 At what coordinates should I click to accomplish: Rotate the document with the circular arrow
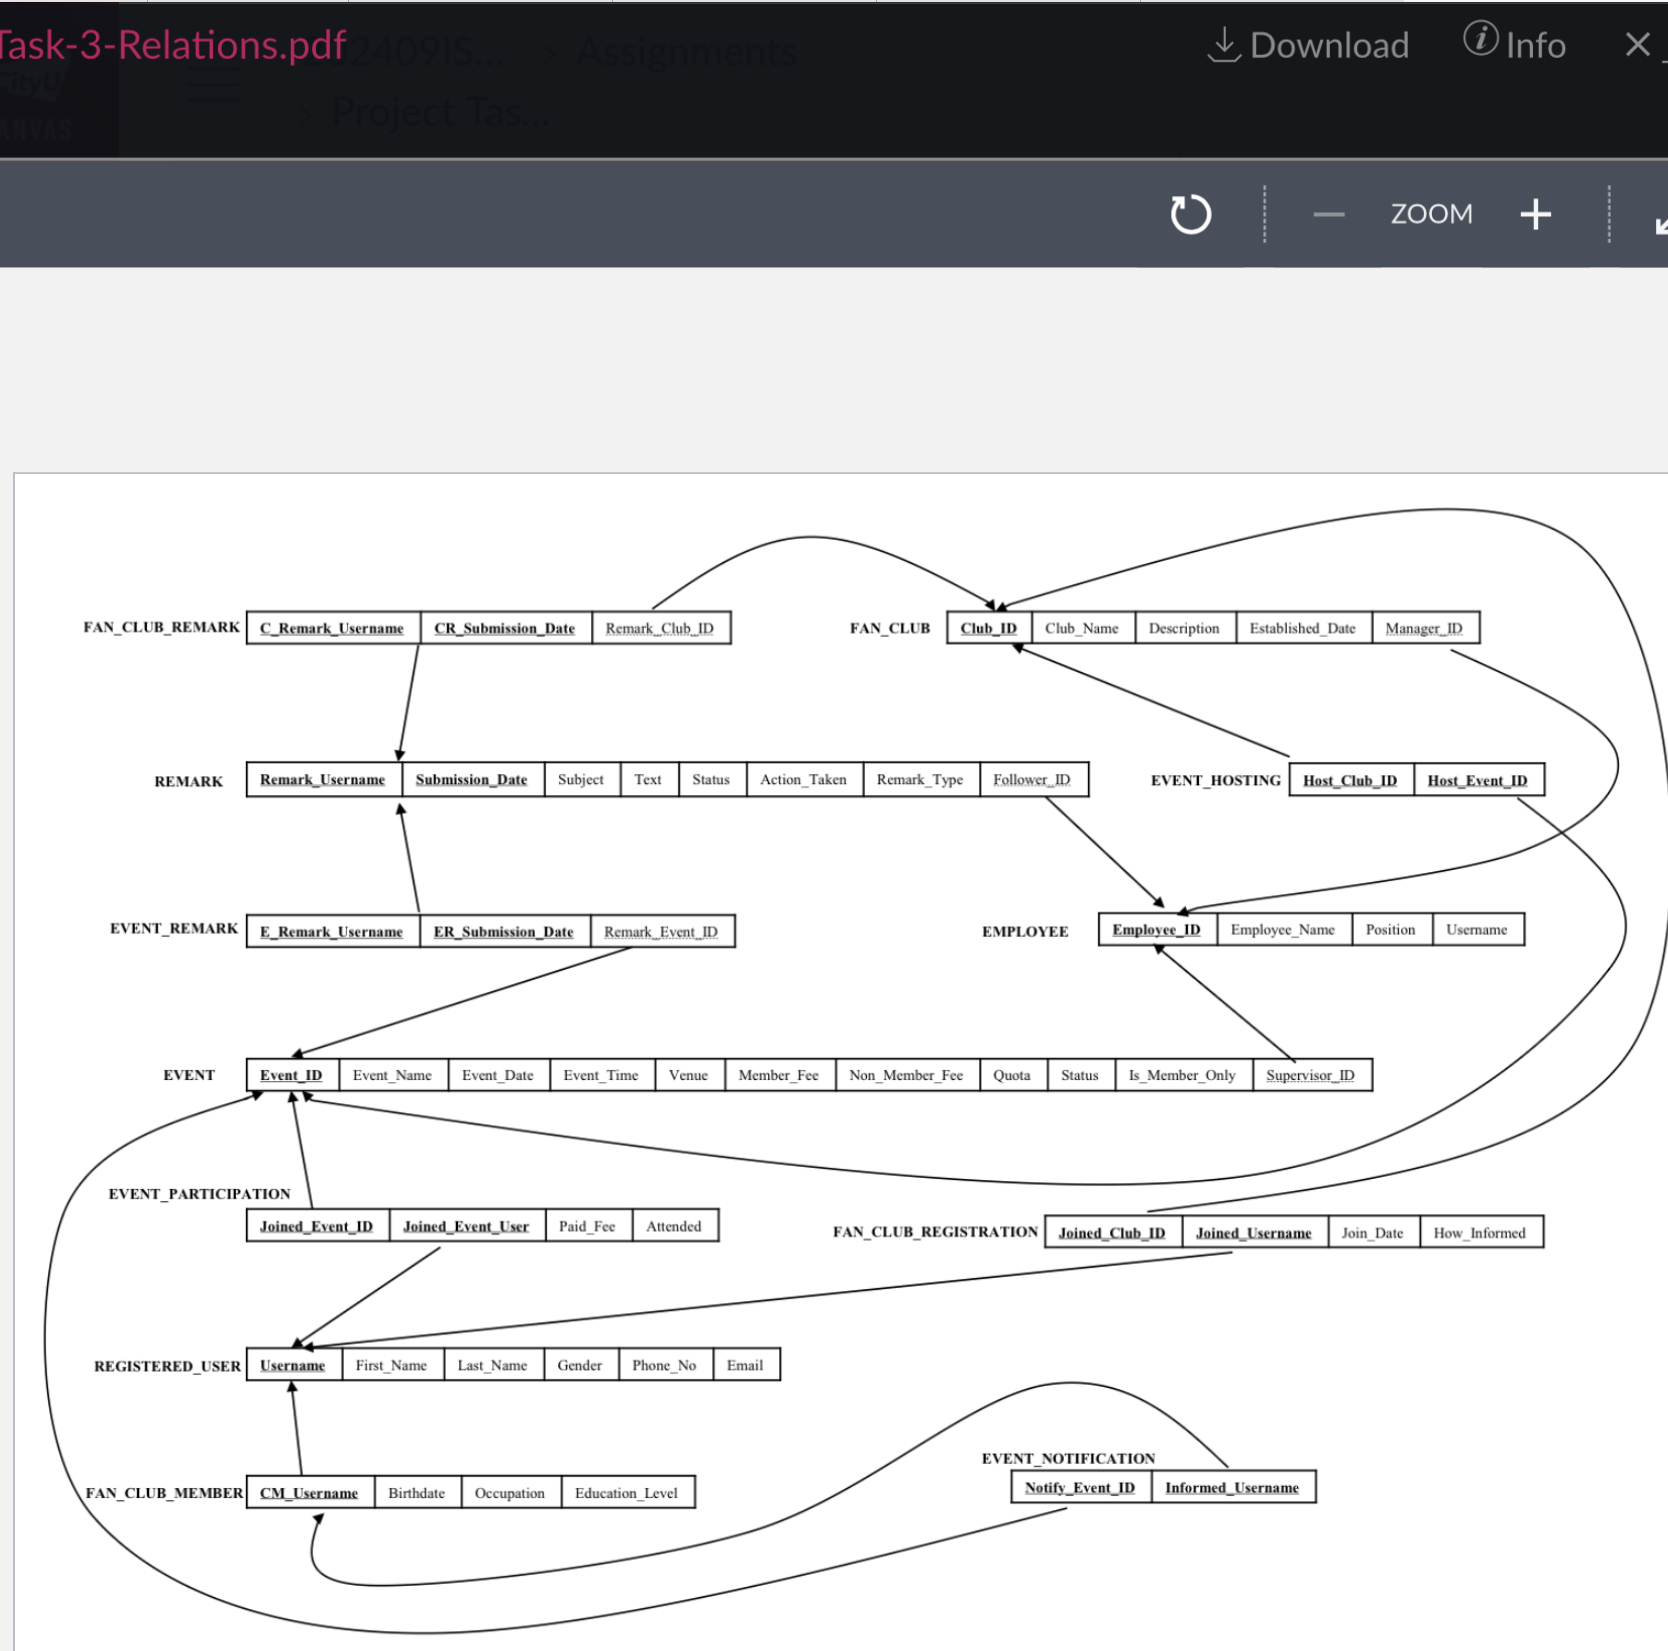[1190, 214]
